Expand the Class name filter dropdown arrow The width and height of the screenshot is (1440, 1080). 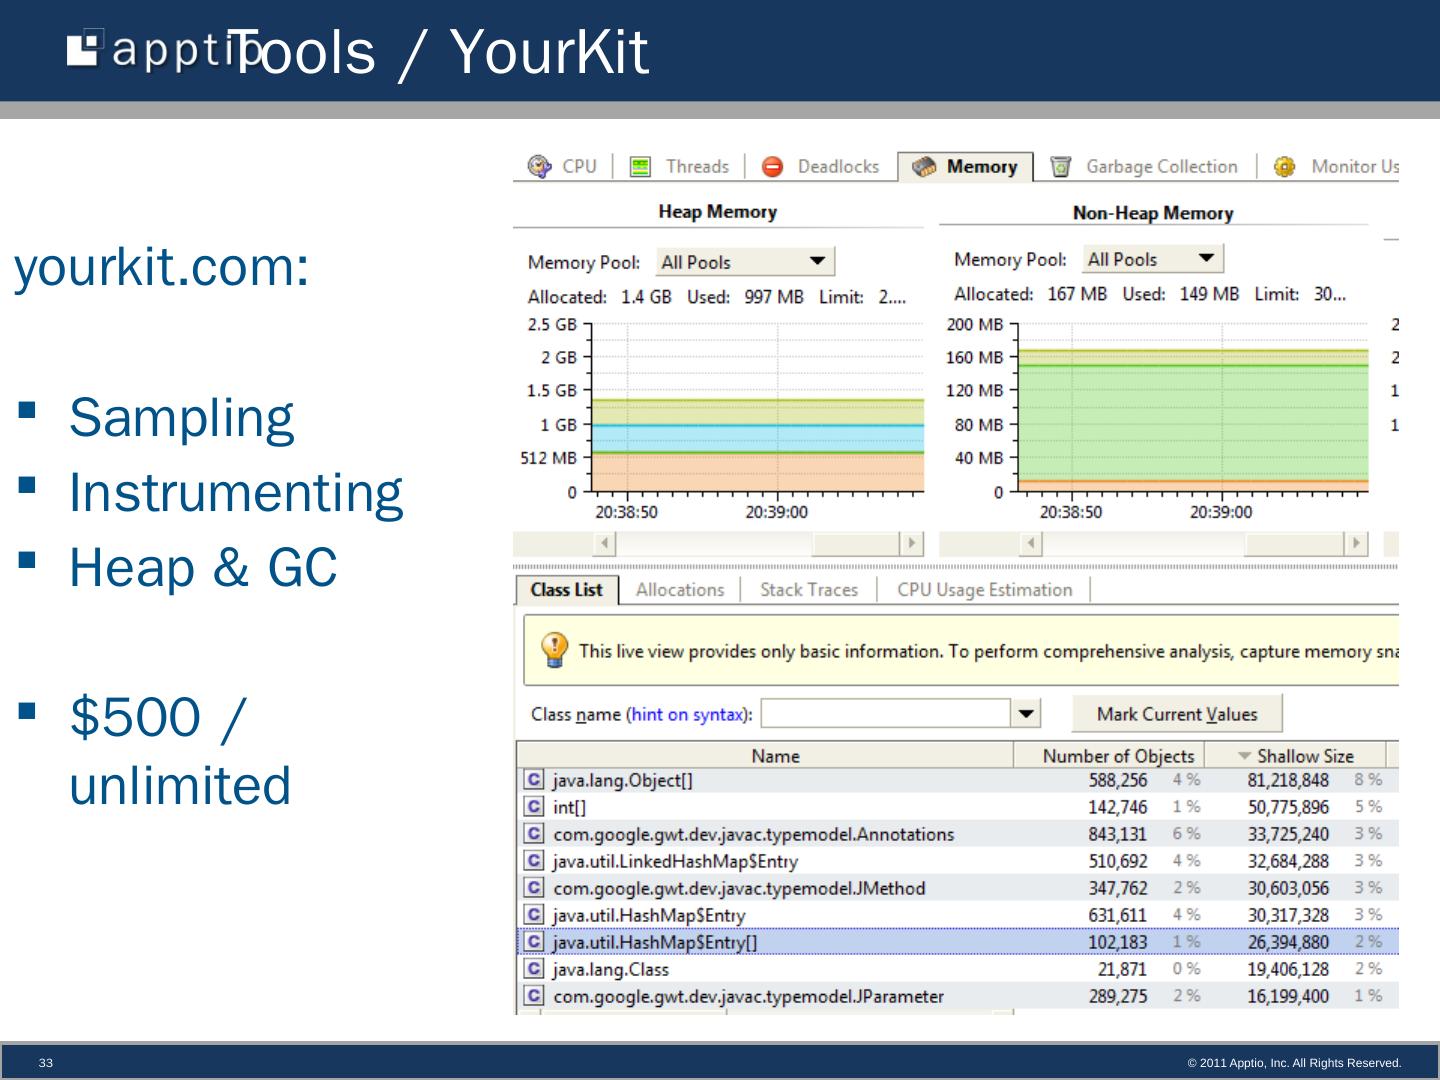point(1026,714)
